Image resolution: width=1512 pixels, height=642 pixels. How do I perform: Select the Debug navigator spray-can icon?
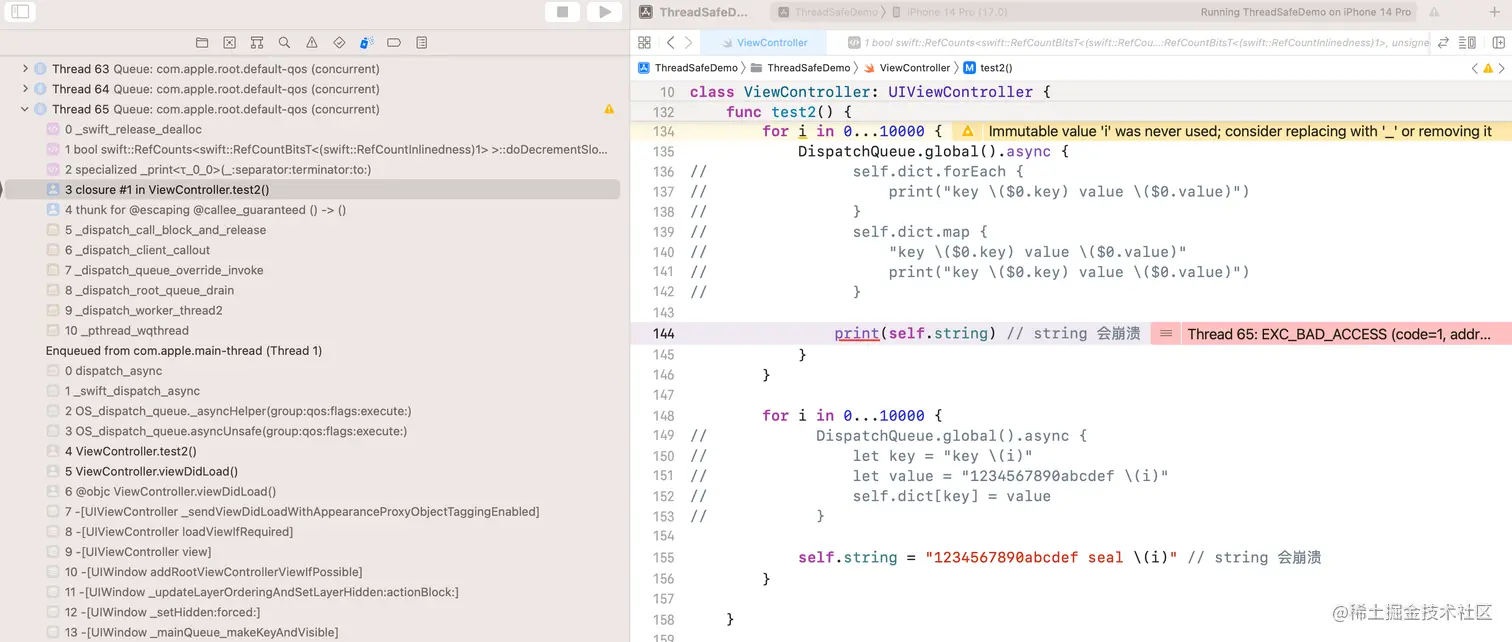[x=367, y=43]
